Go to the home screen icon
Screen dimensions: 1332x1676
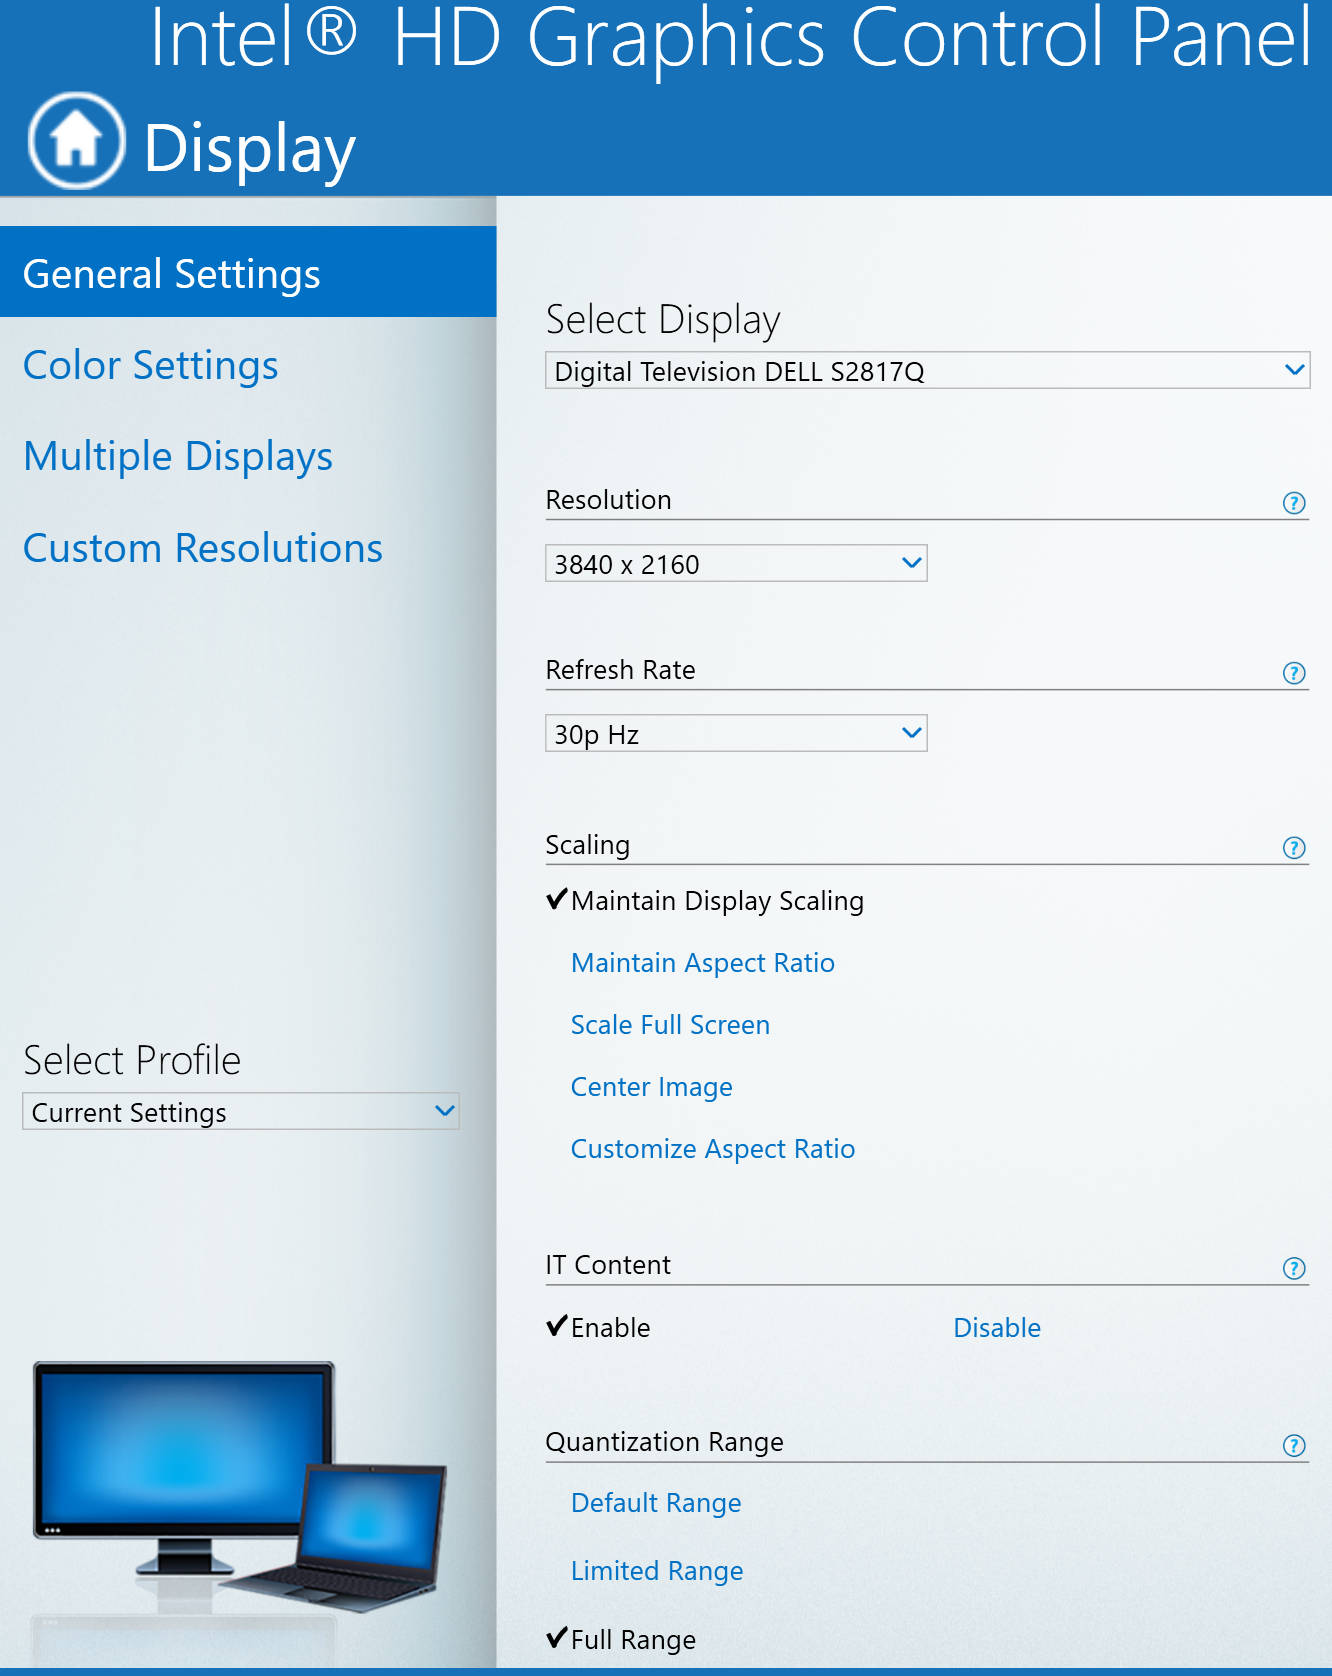[77, 141]
